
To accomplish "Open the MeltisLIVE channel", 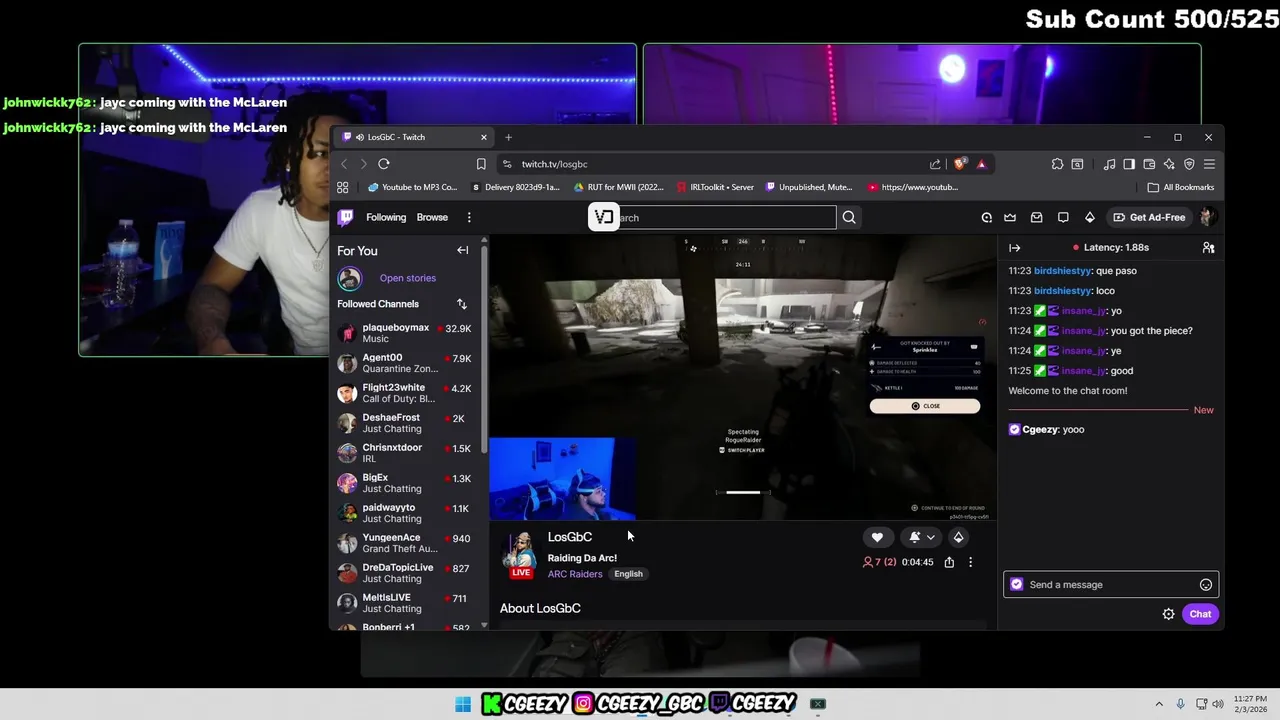I will click(x=405, y=603).
